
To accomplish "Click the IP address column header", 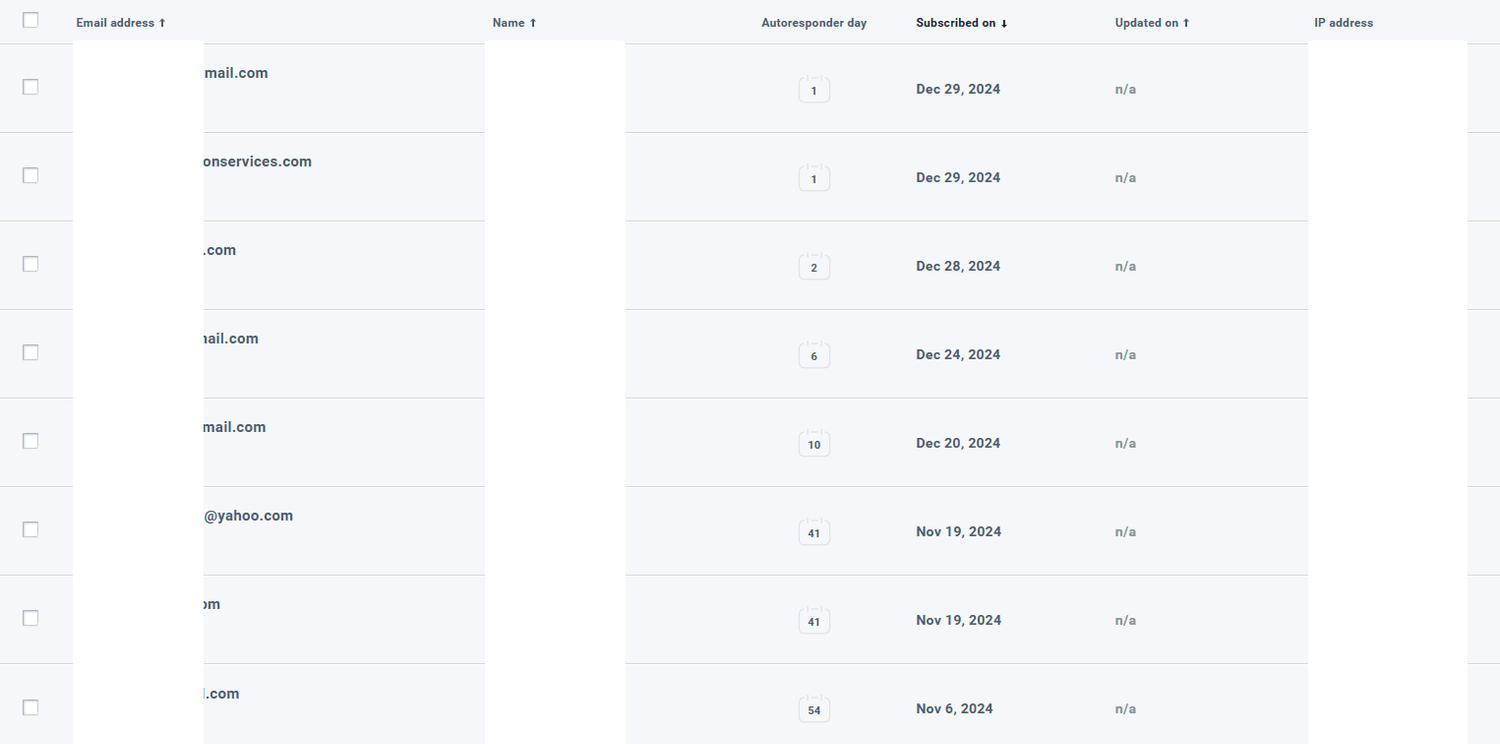I will [1343, 22].
